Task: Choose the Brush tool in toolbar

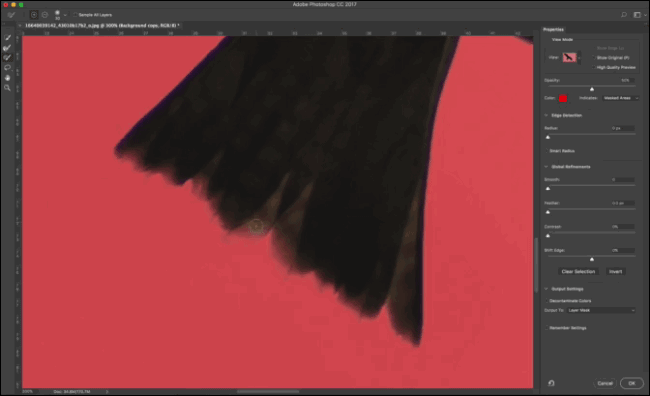Action: point(7,58)
